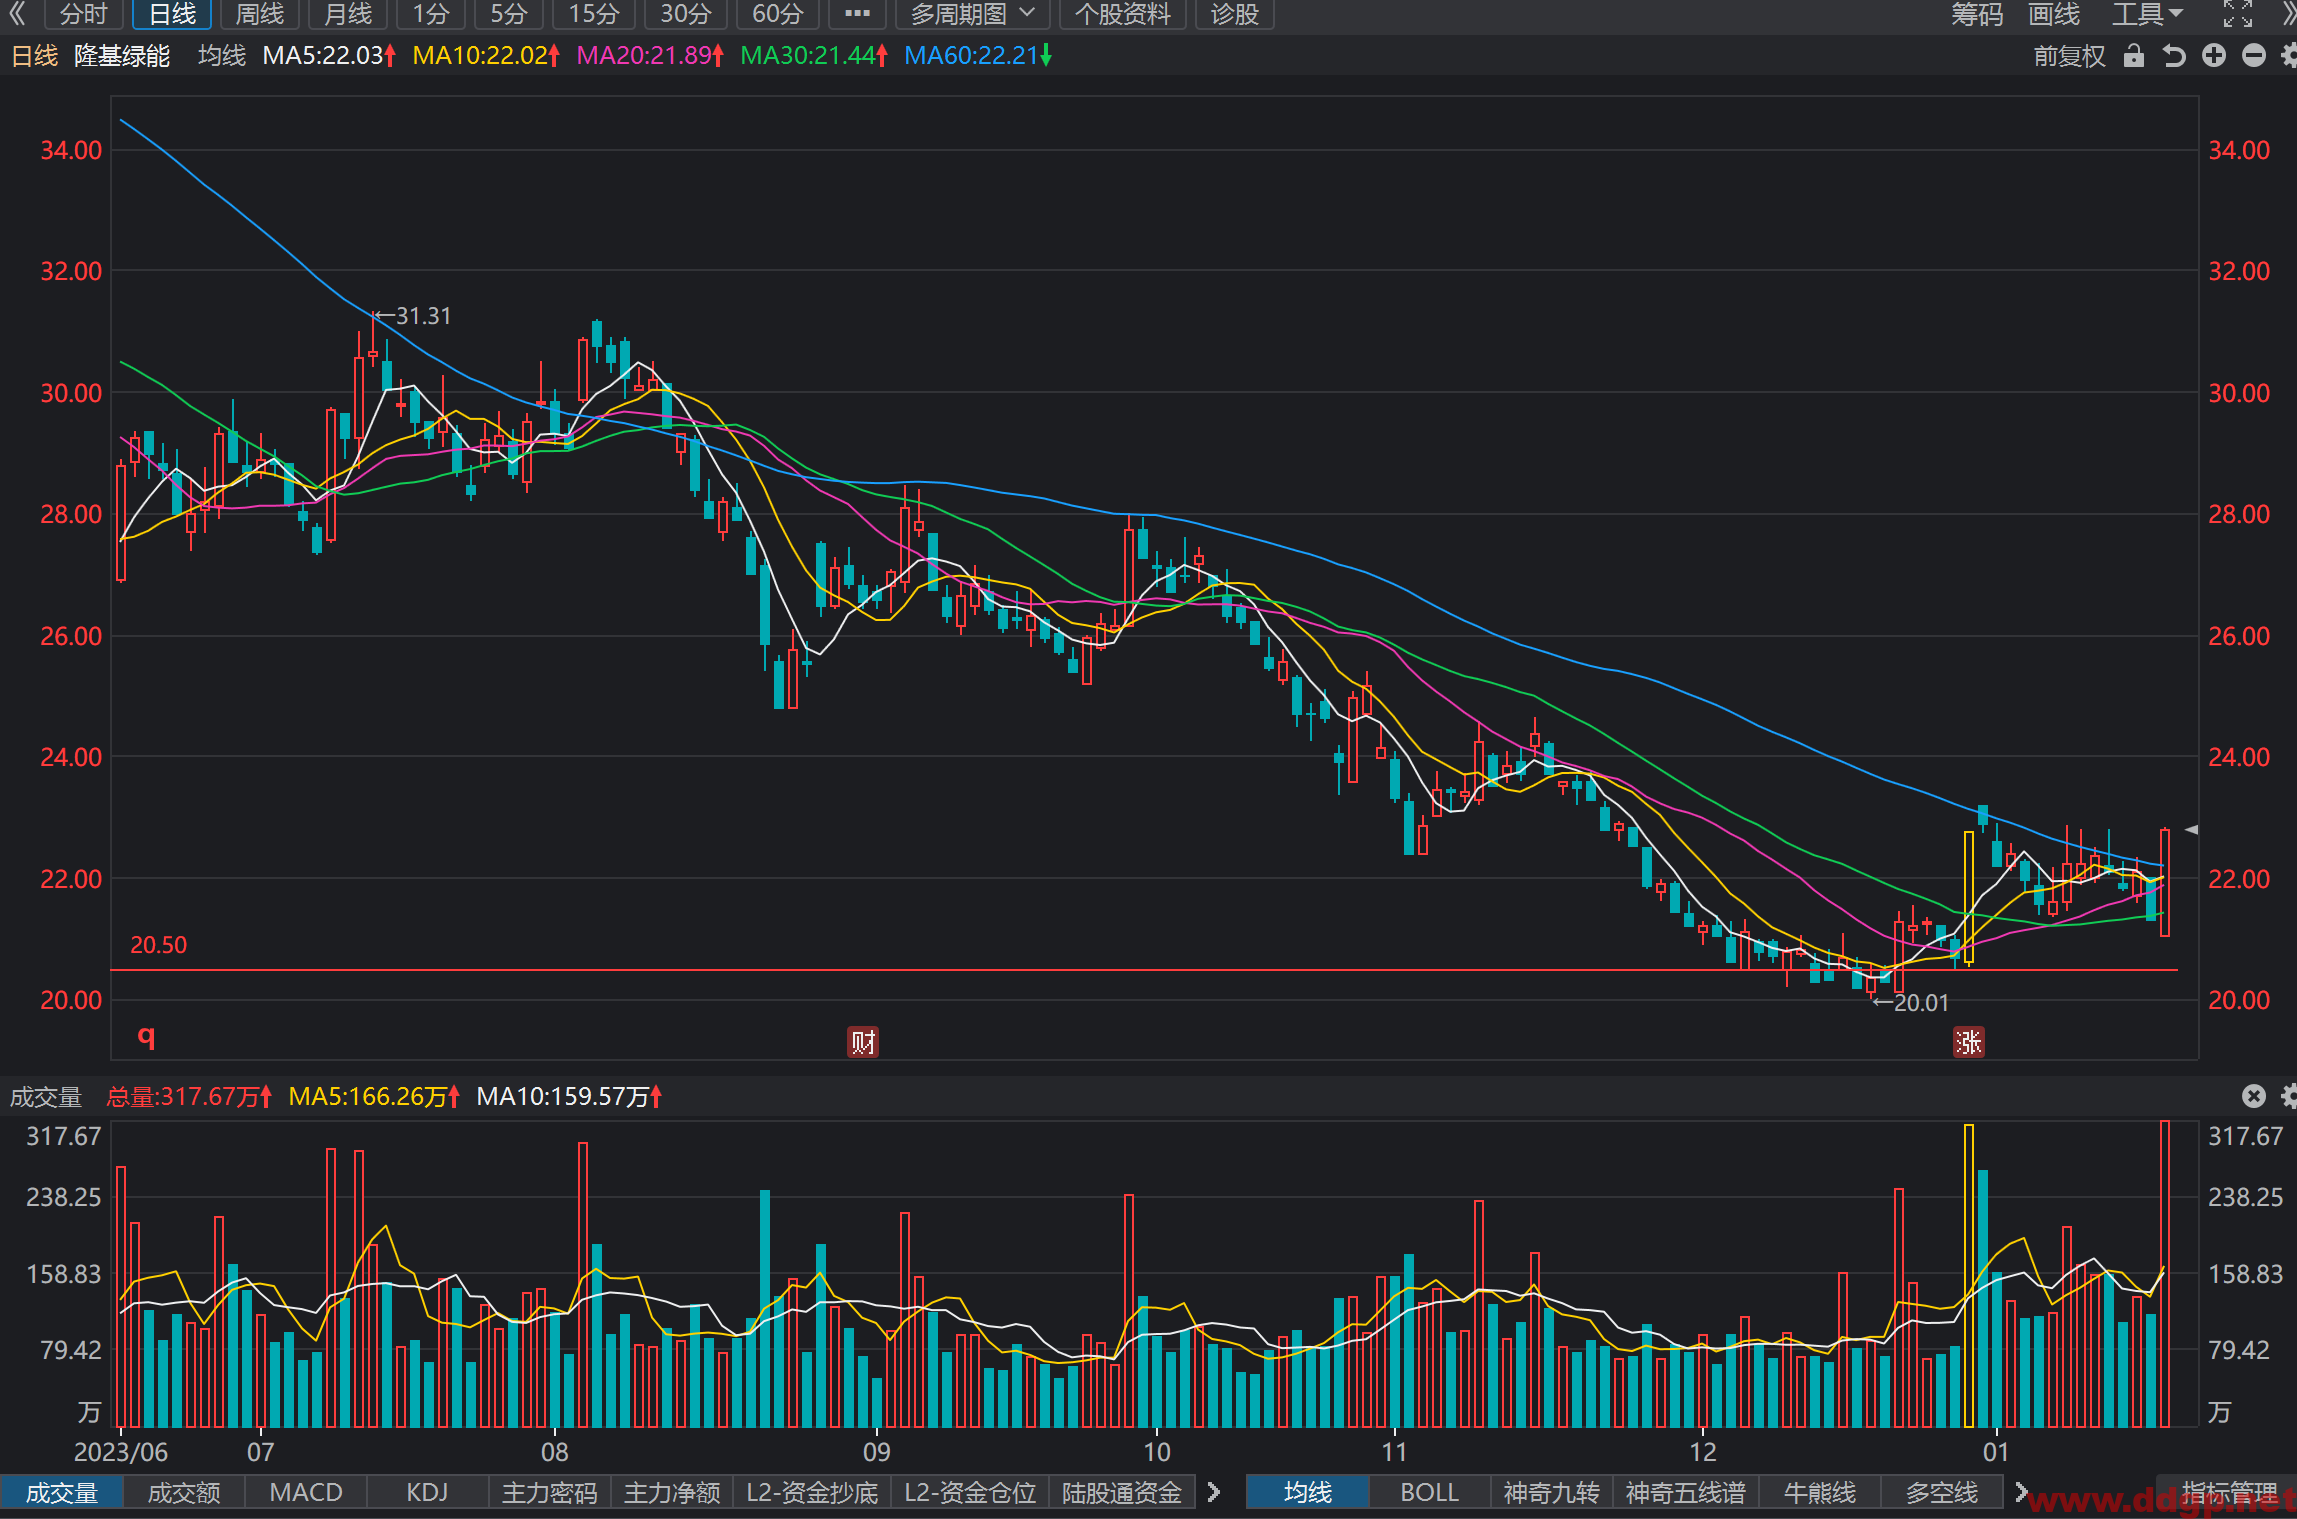The image size is (2297, 1519).
Task: Click the red 20.50 horizontal price line
Action: [x=1144, y=970]
